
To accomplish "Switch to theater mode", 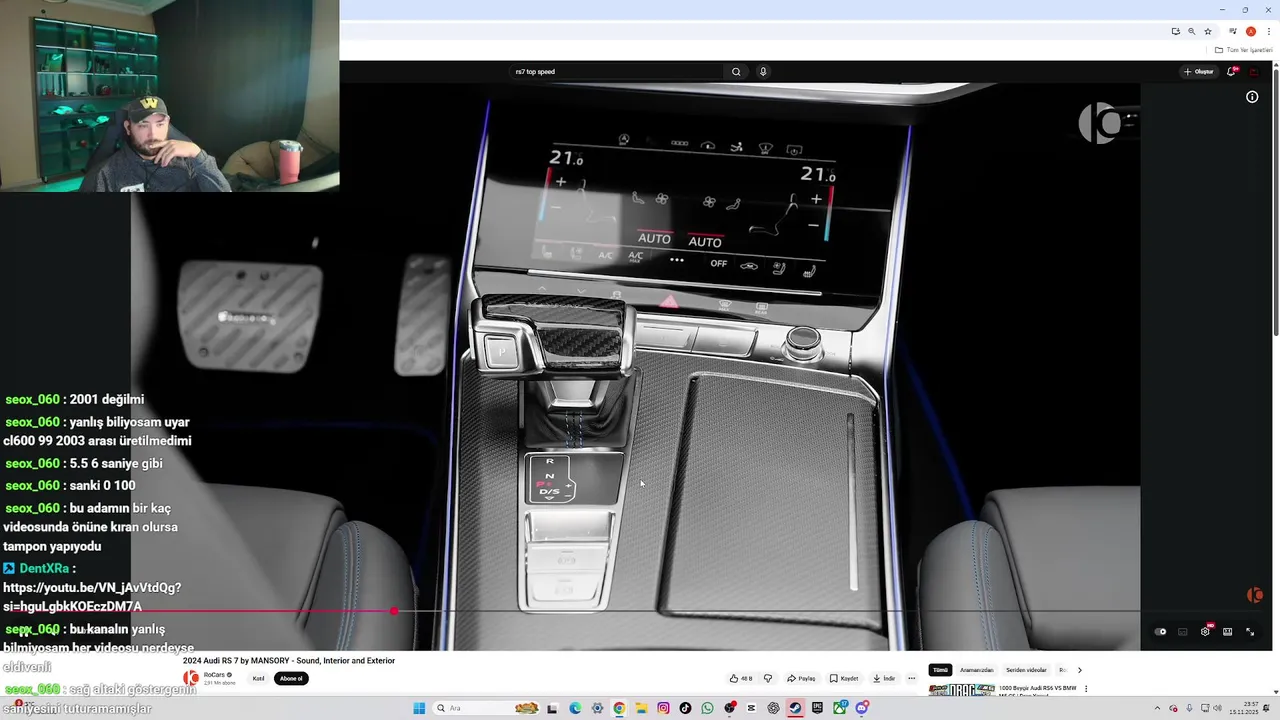I will click(x=1227, y=632).
